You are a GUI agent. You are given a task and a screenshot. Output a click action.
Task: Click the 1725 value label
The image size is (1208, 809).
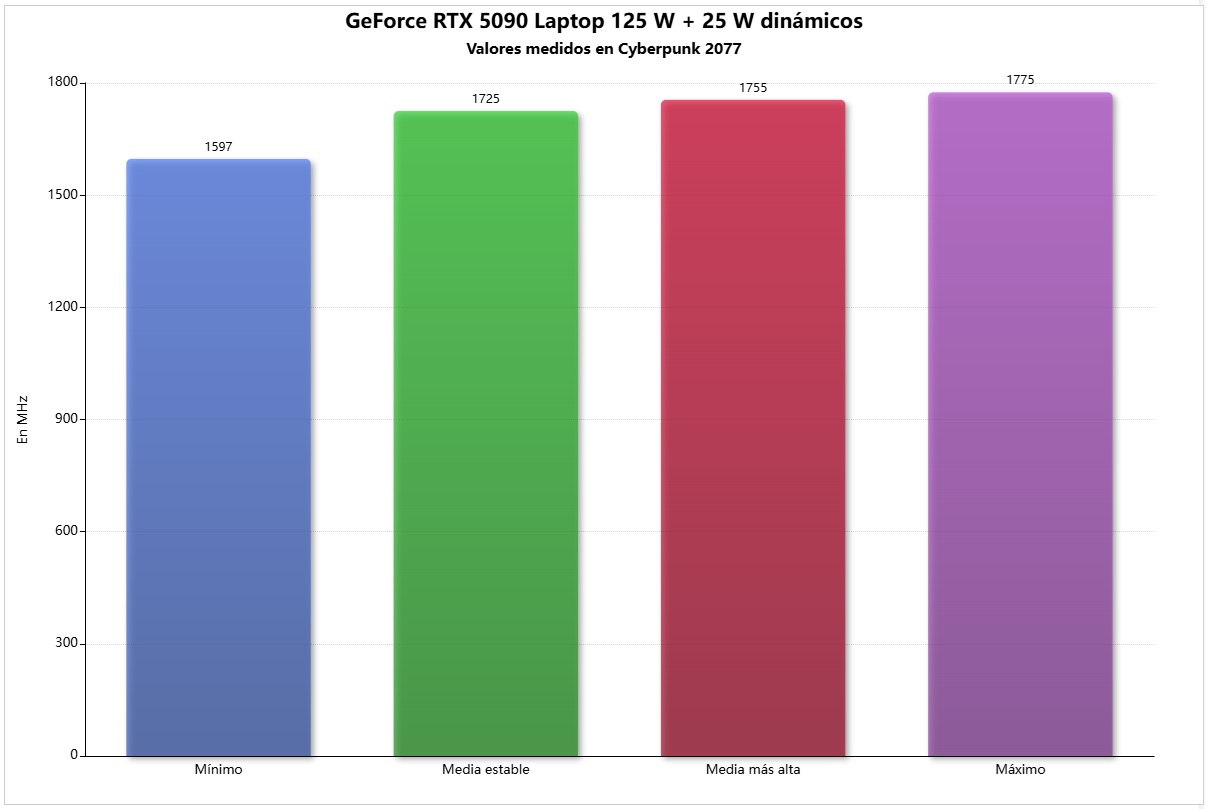486,99
